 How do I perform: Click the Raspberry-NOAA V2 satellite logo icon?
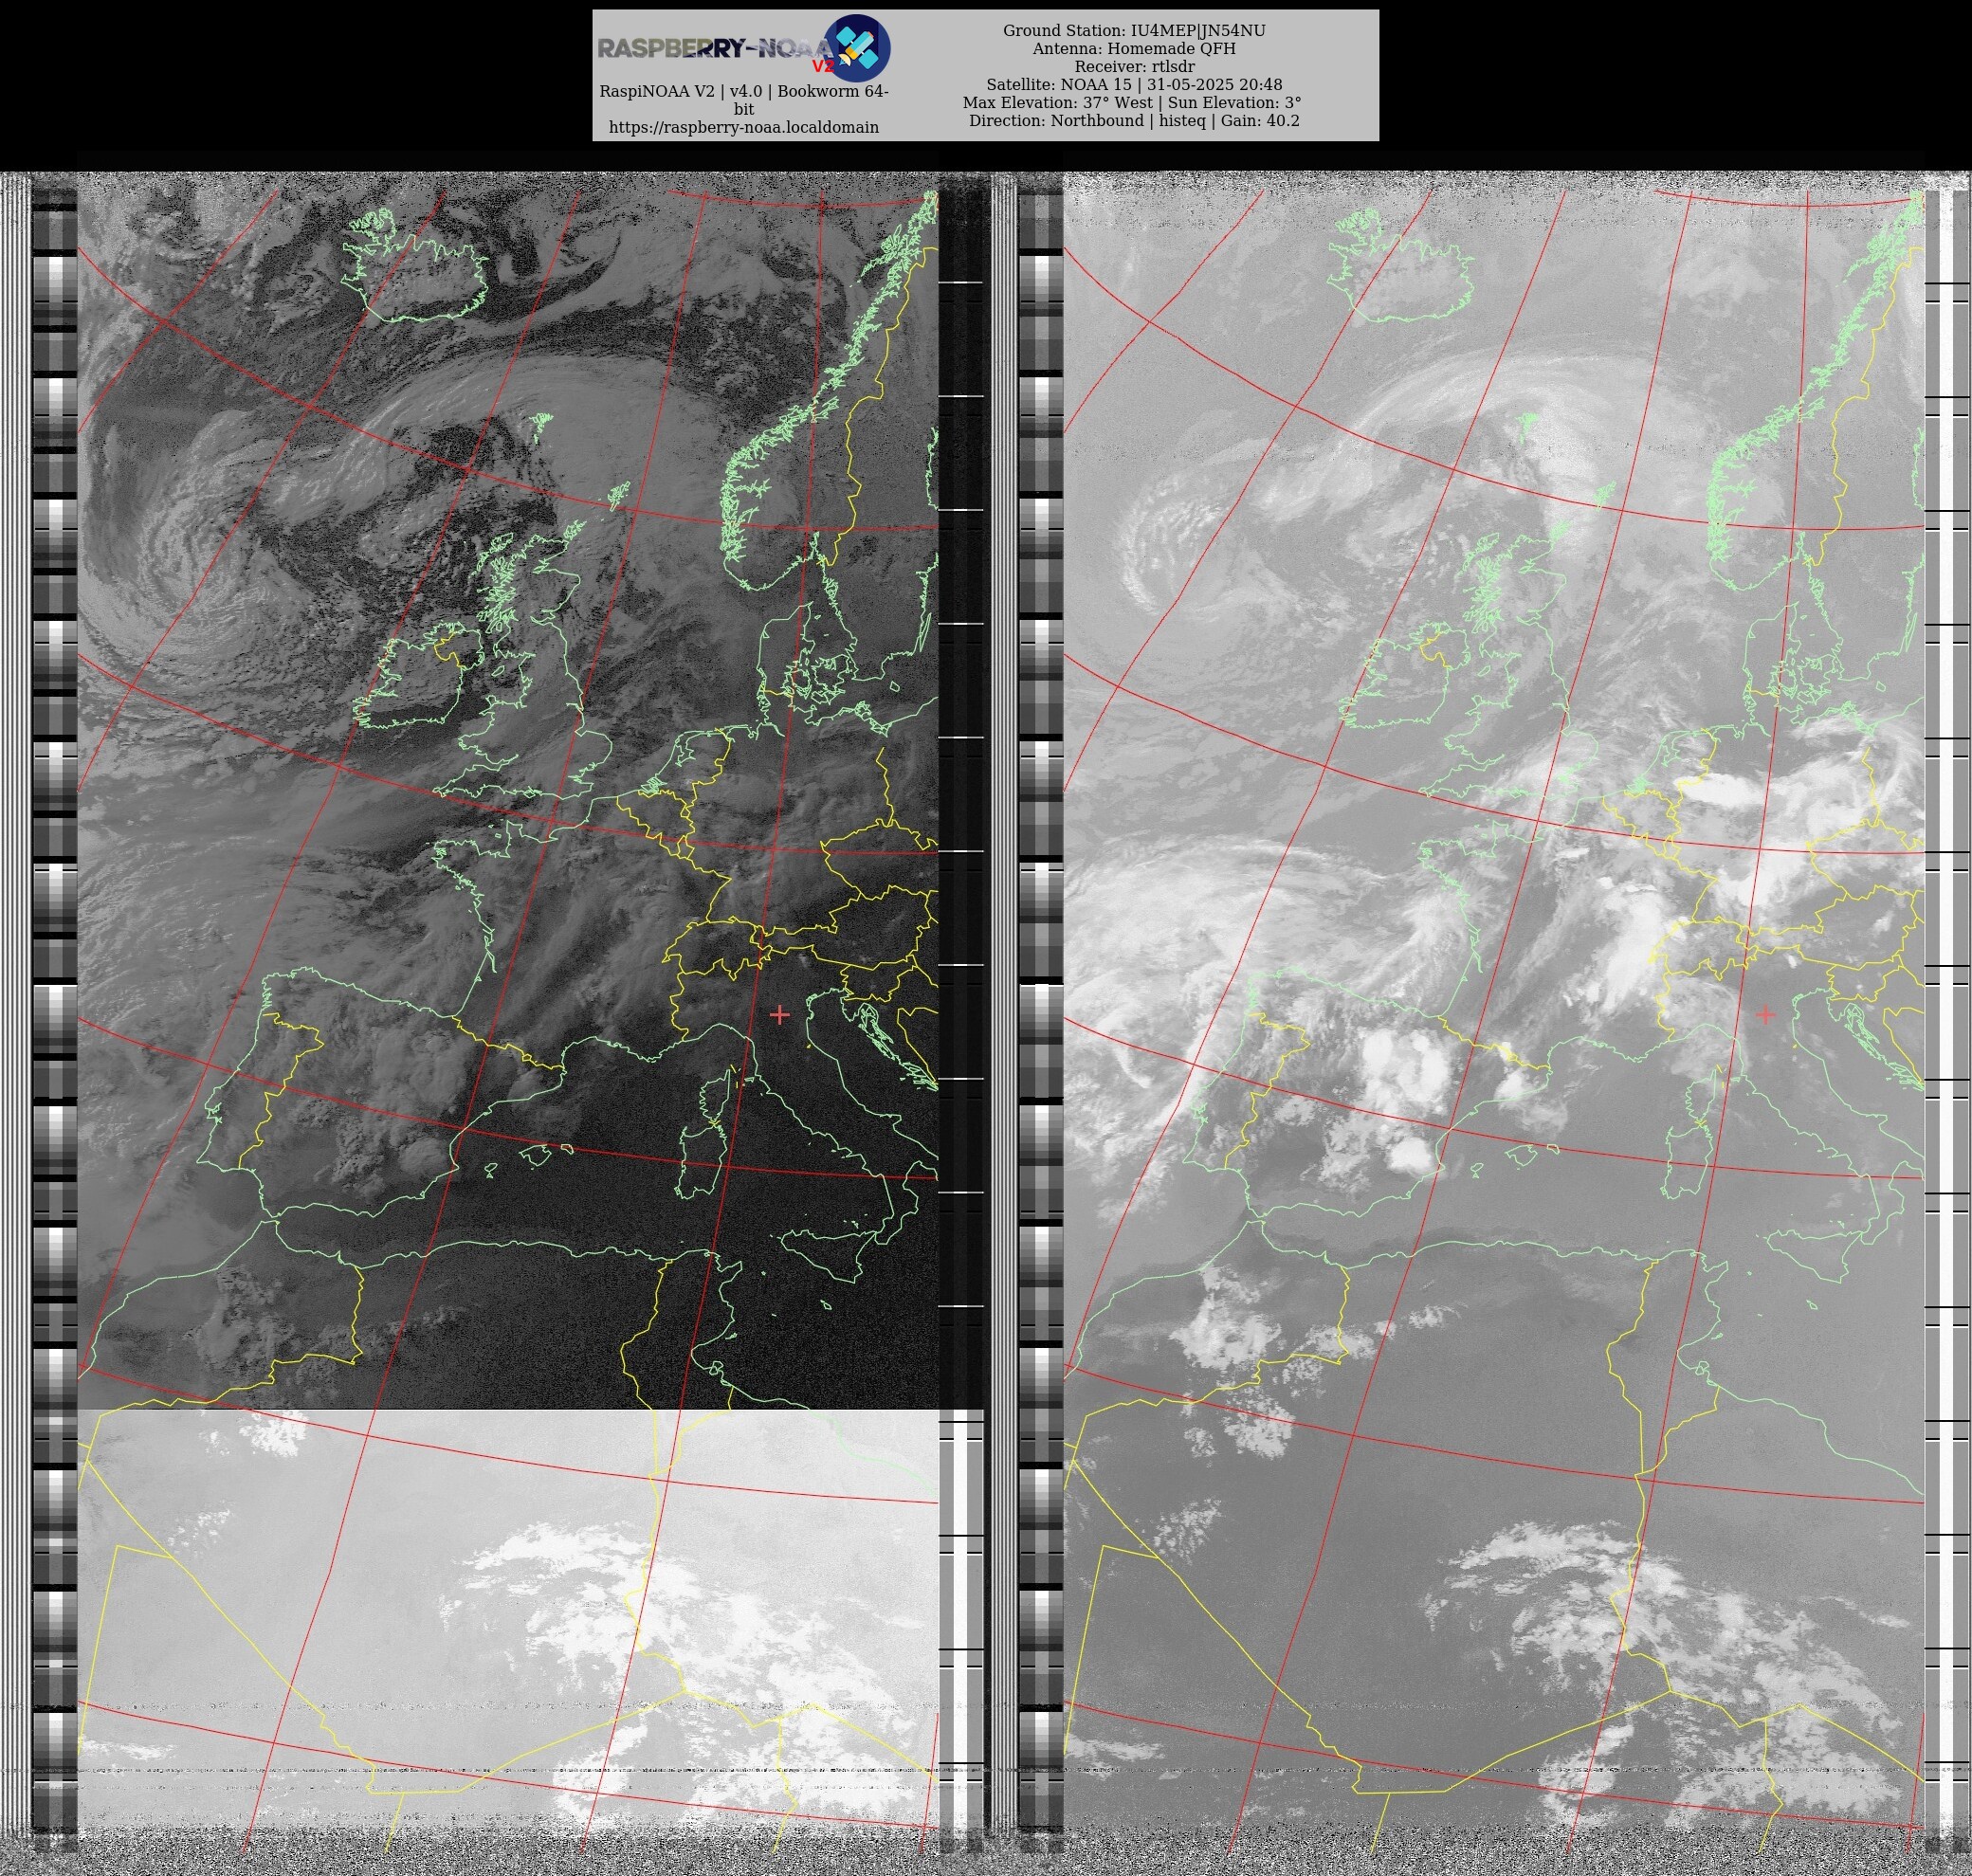point(856,47)
